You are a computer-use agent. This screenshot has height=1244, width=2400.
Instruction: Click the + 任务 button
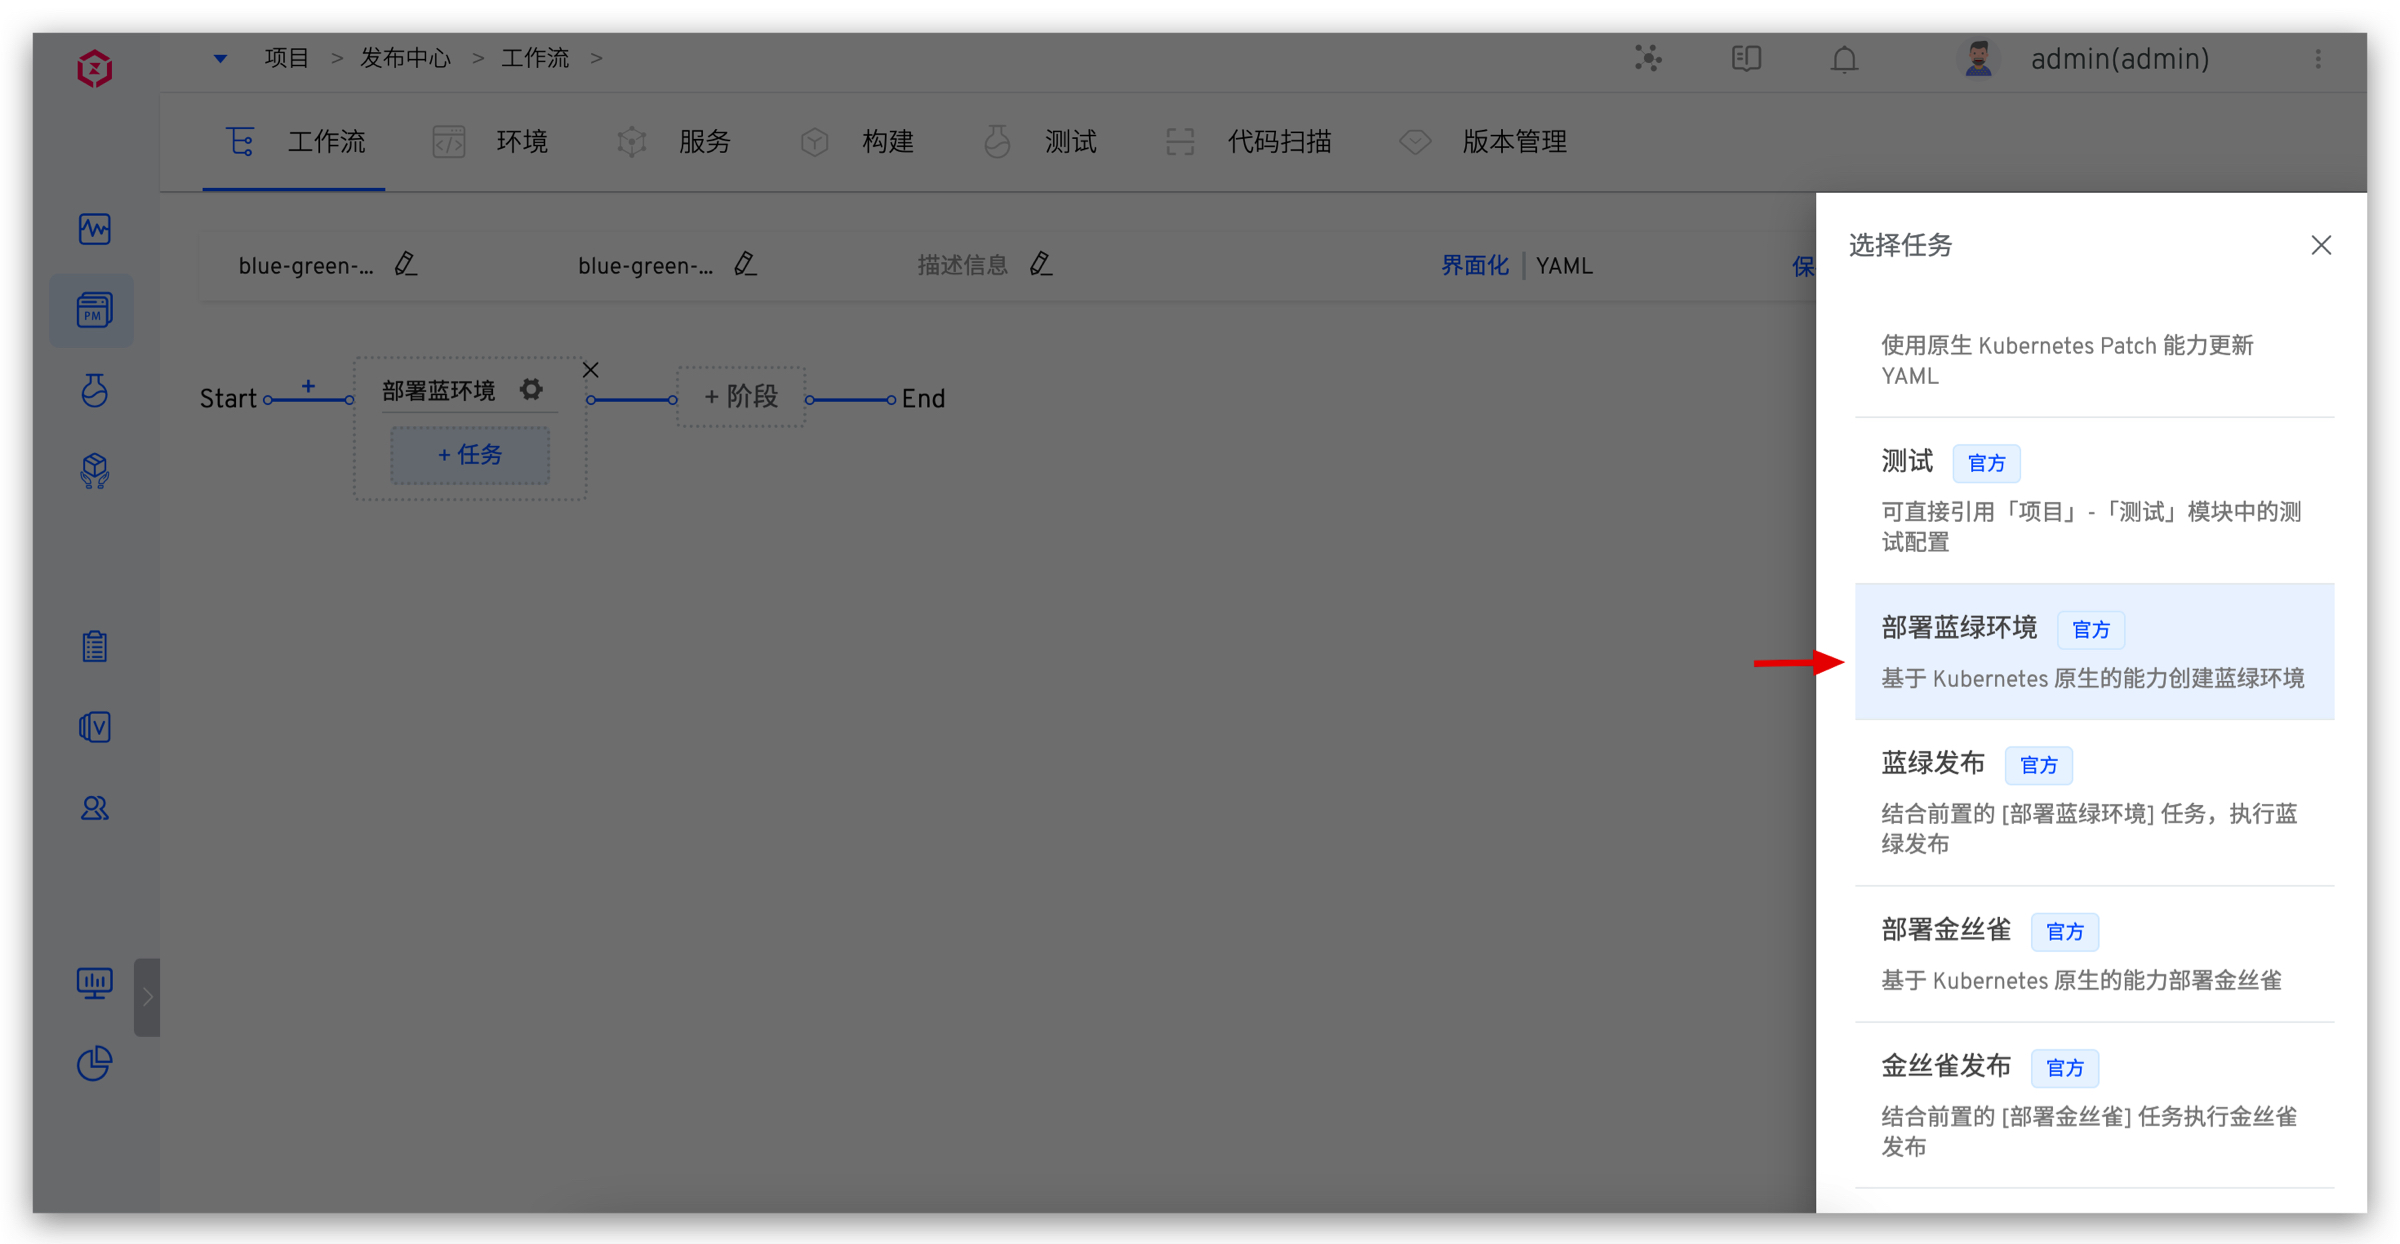(x=470, y=455)
